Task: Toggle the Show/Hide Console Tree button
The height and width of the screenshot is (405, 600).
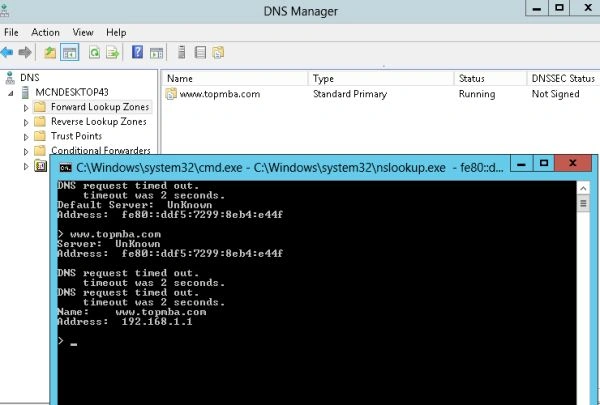Action: [x=69, y=52]
